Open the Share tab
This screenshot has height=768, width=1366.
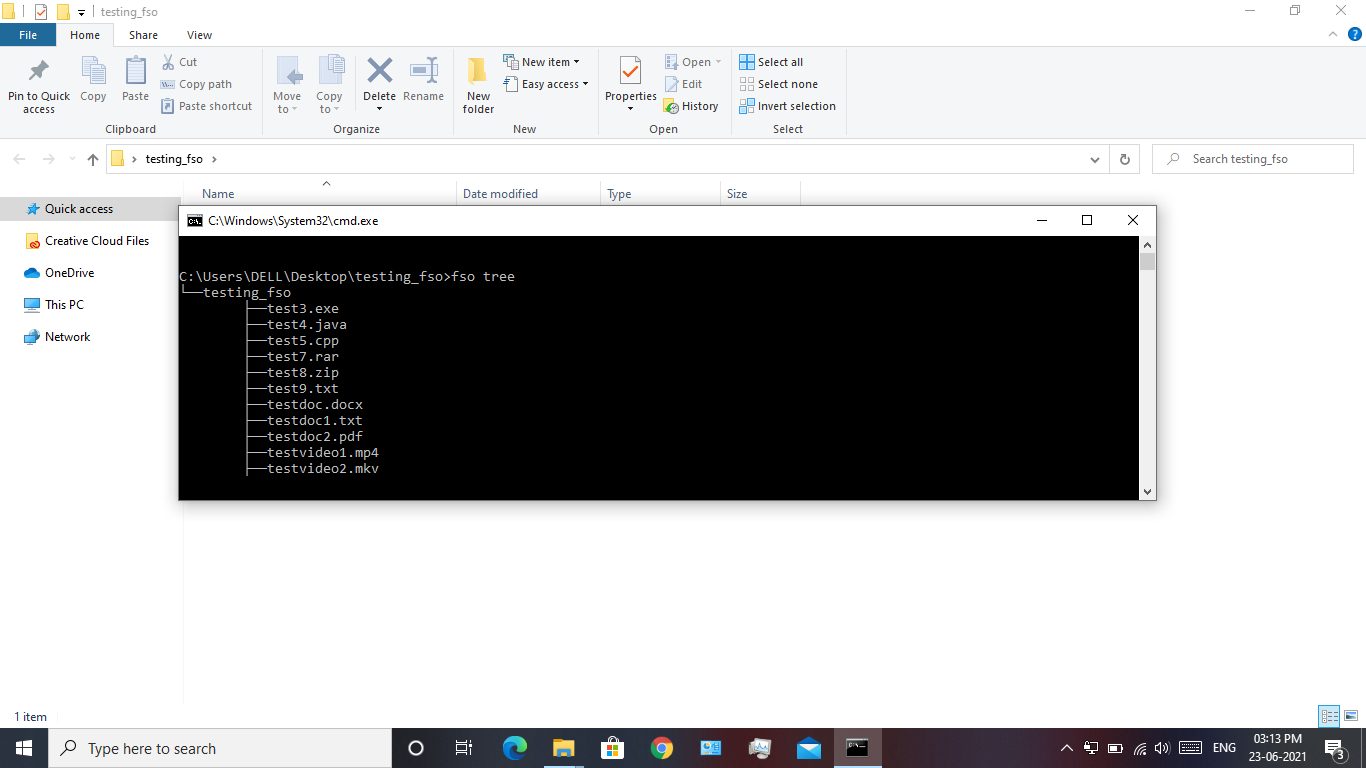[x=143, y=34]
